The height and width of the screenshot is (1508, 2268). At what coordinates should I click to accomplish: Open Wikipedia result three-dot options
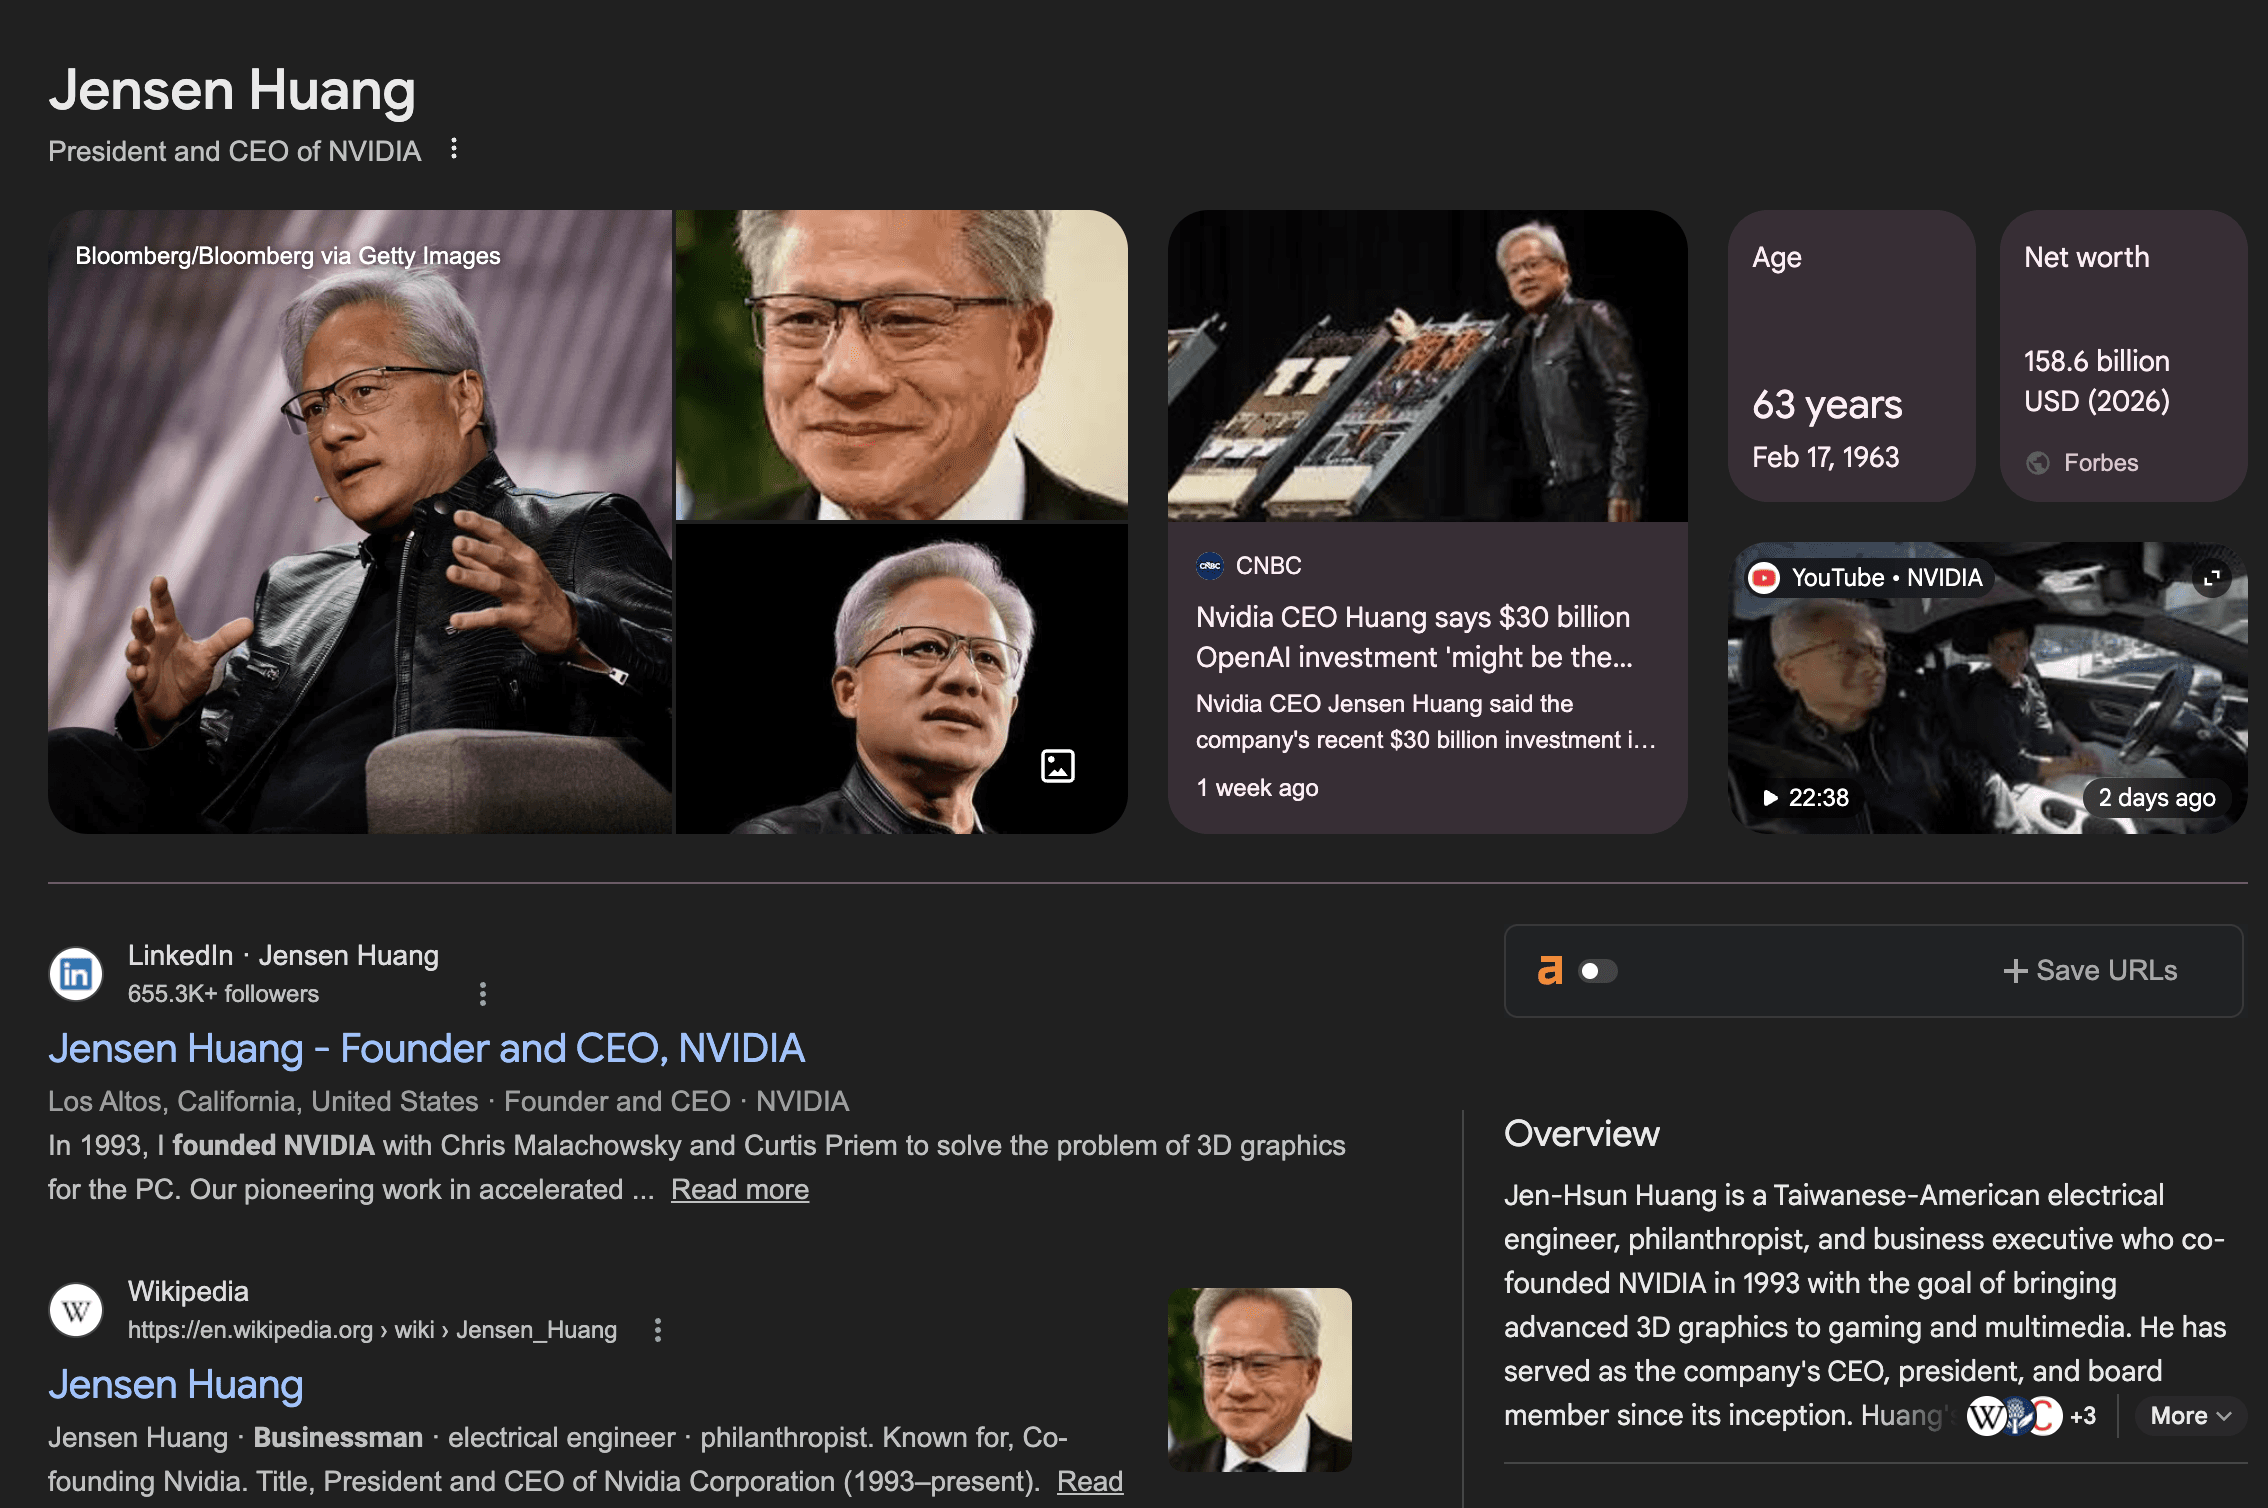pos(657,1330)
